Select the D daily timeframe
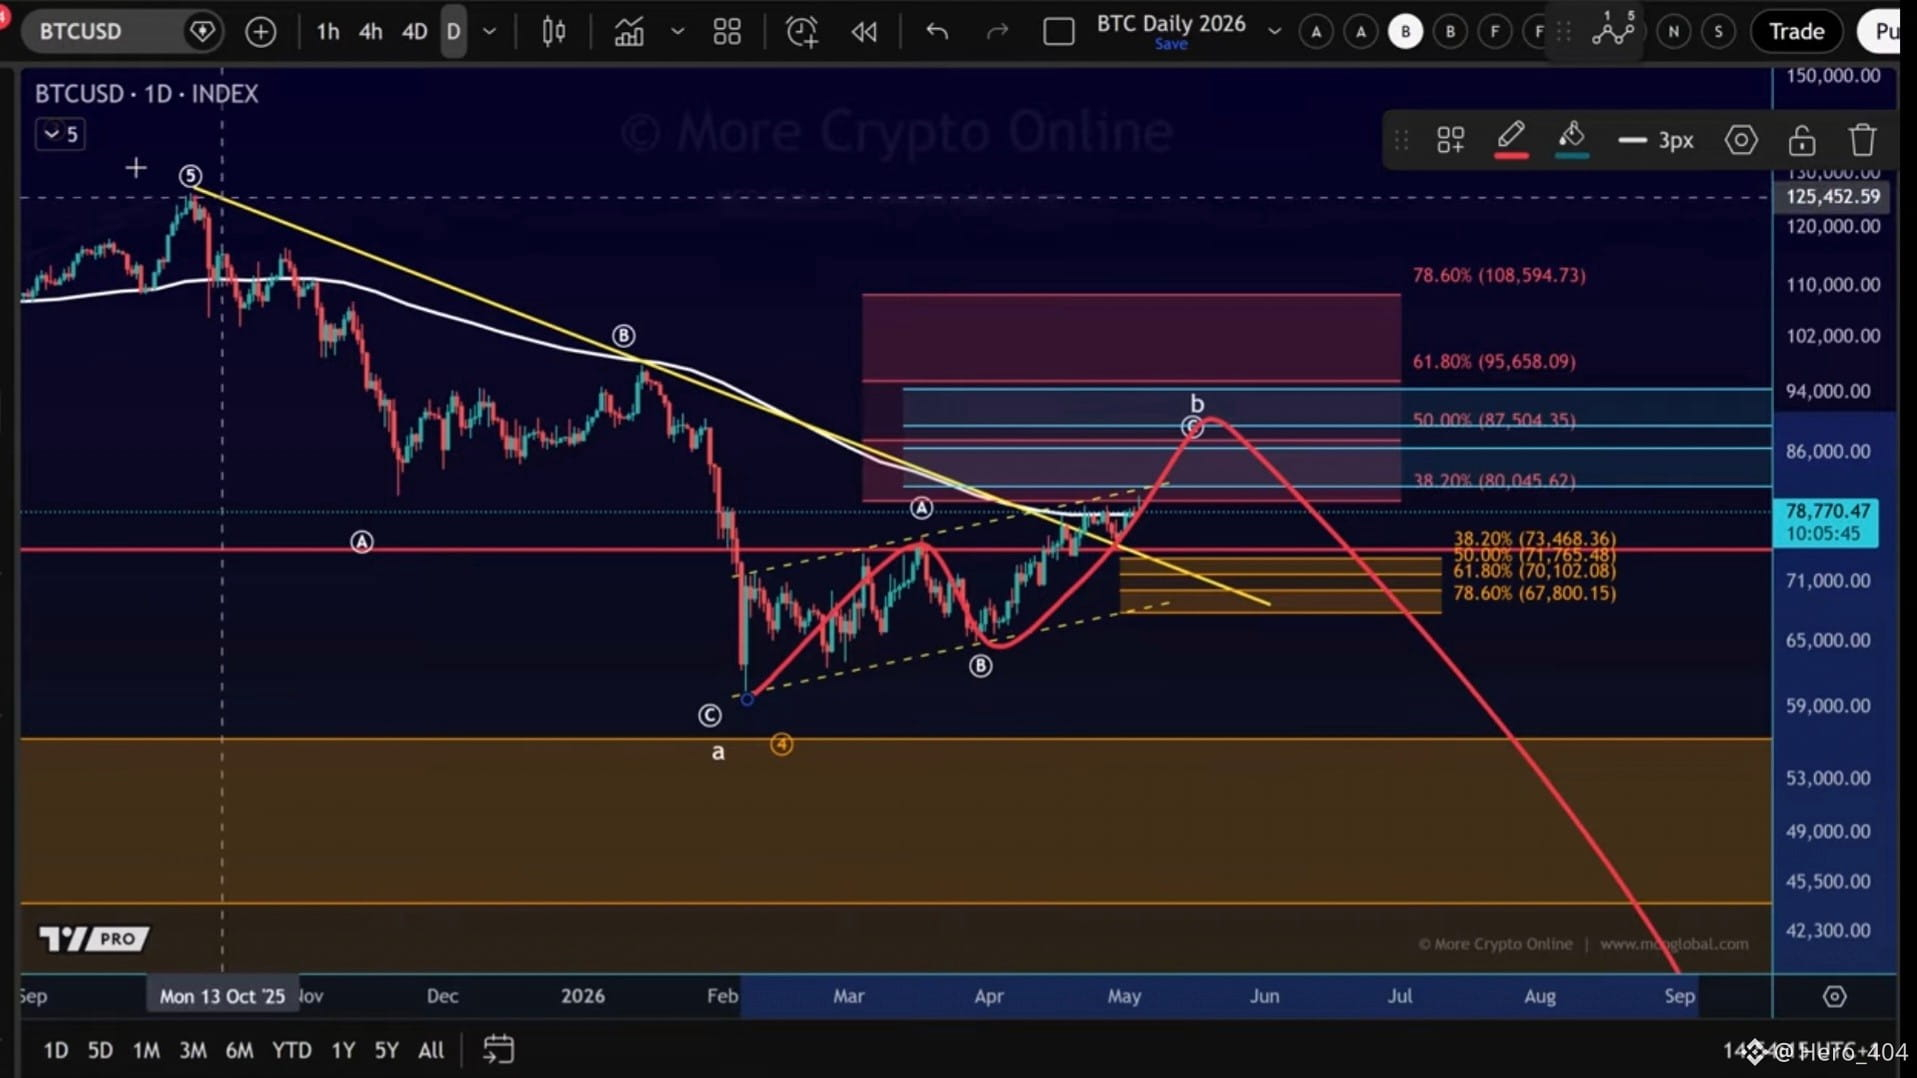The image size is (1917, 1078). [453, 32]
